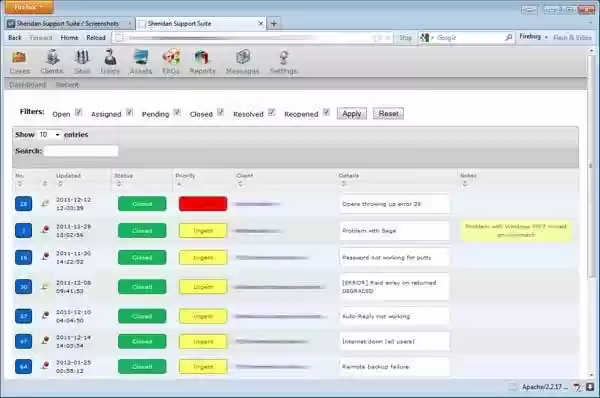Viewport: 600px width, 398px height.
Task: Click note icon on Opera throwing error row
Action: tap(45, 203)
